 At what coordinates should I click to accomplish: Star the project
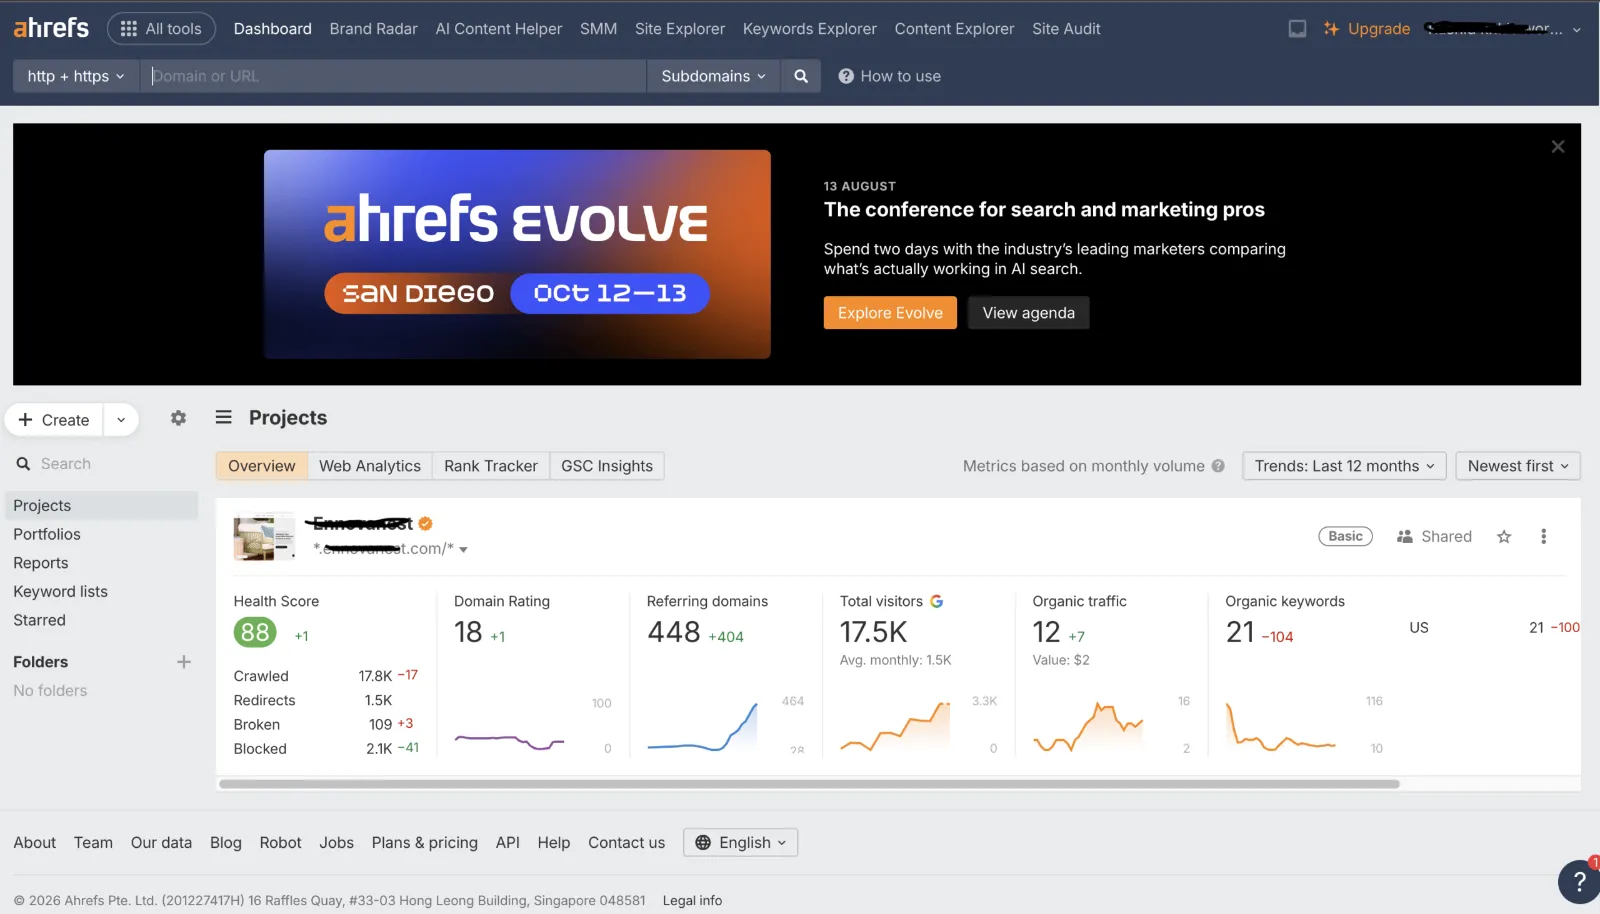(x=1504, y=537)
